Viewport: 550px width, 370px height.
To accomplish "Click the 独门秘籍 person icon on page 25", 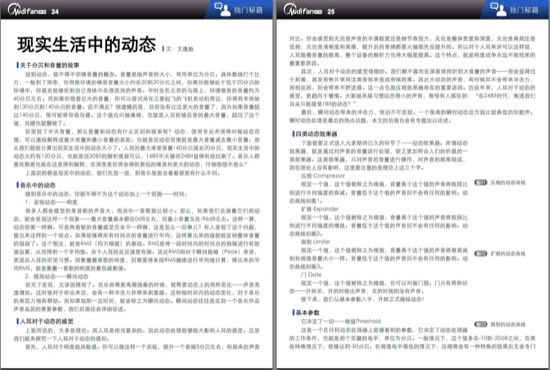I will click(498, 9).
